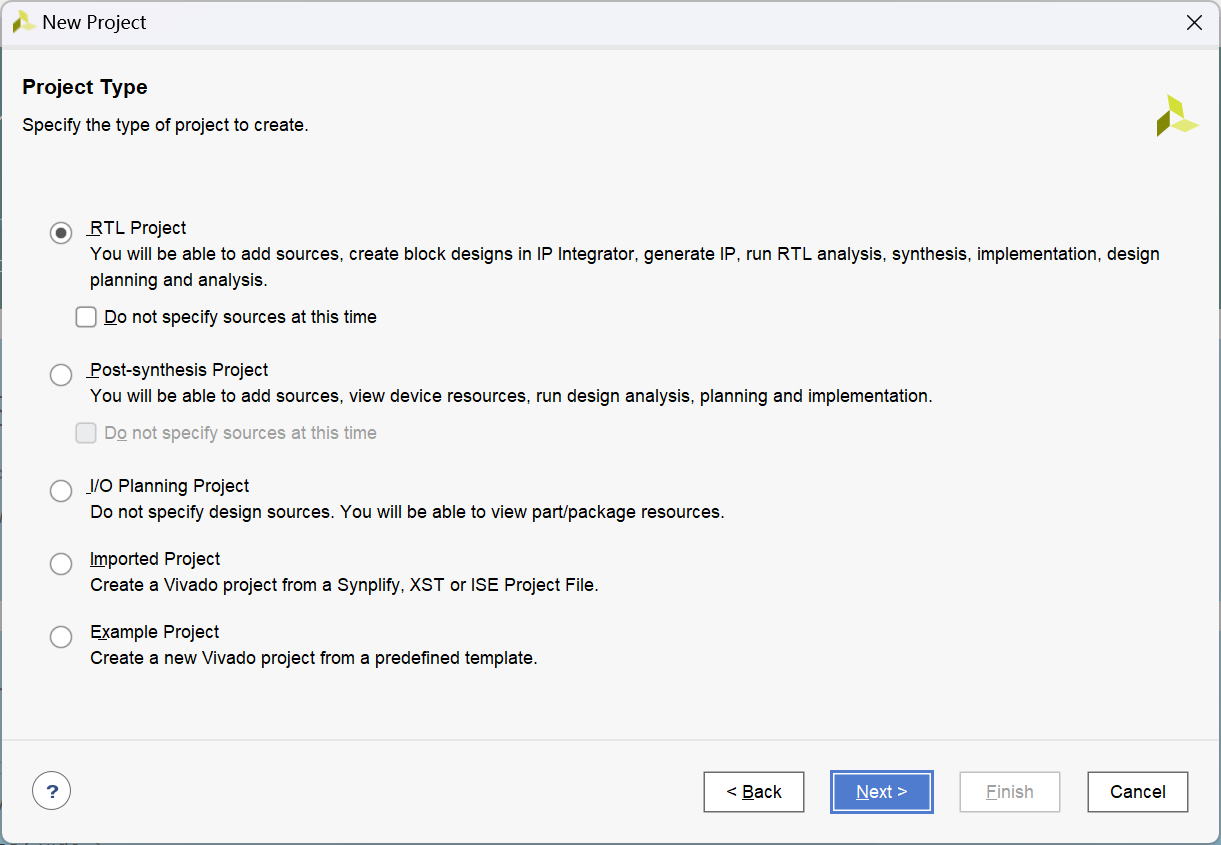Viewport: 1221px width, 845px height.
Task: Select the I/O Planning Project radio button
Action: click(61, 491)
